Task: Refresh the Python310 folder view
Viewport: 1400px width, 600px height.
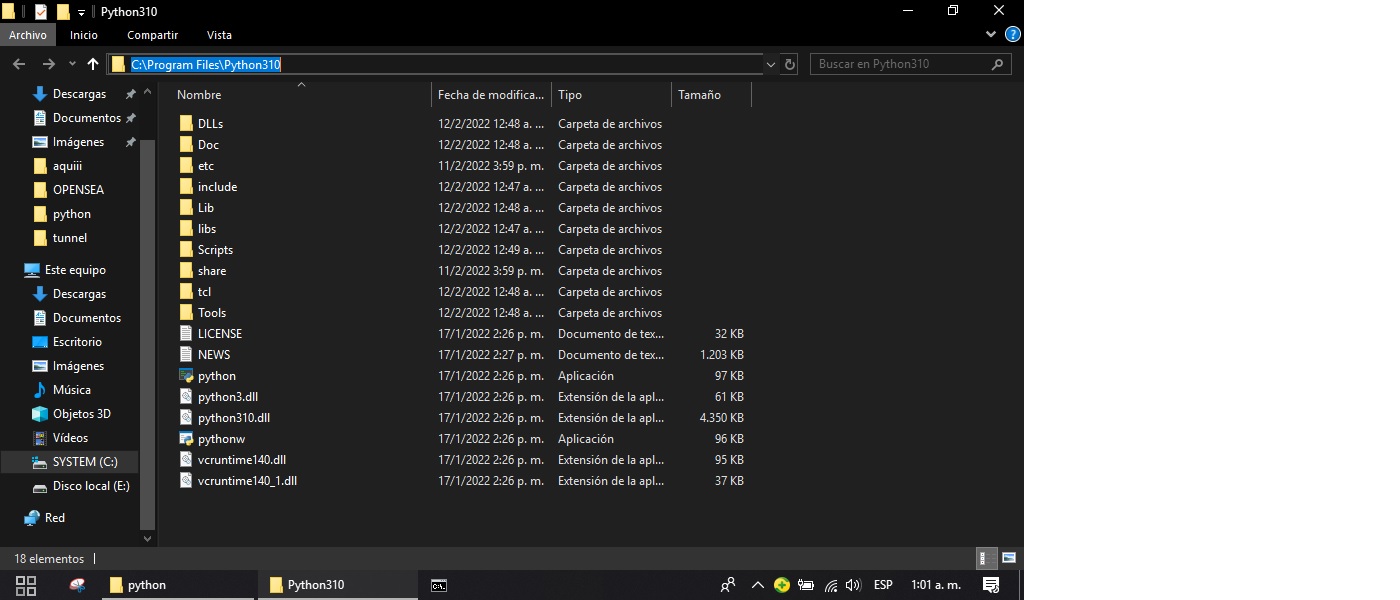Action: 790,64
